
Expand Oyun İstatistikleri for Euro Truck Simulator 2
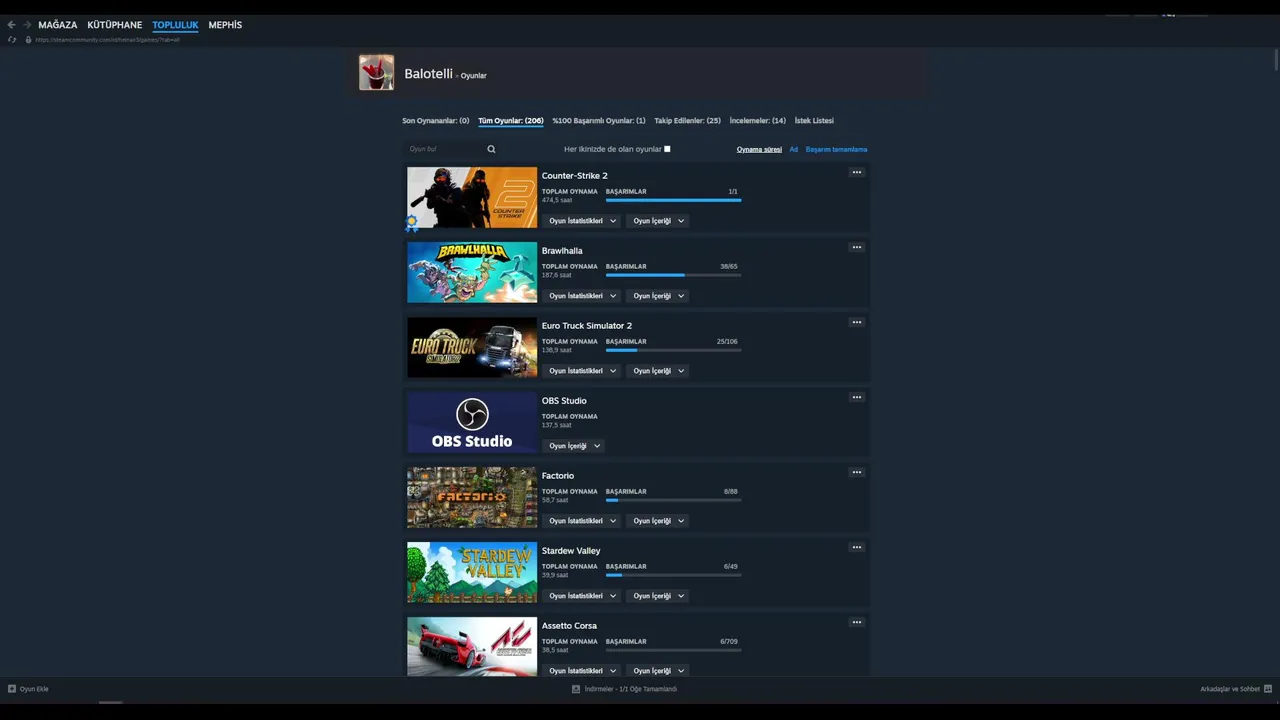coord(582,371)
